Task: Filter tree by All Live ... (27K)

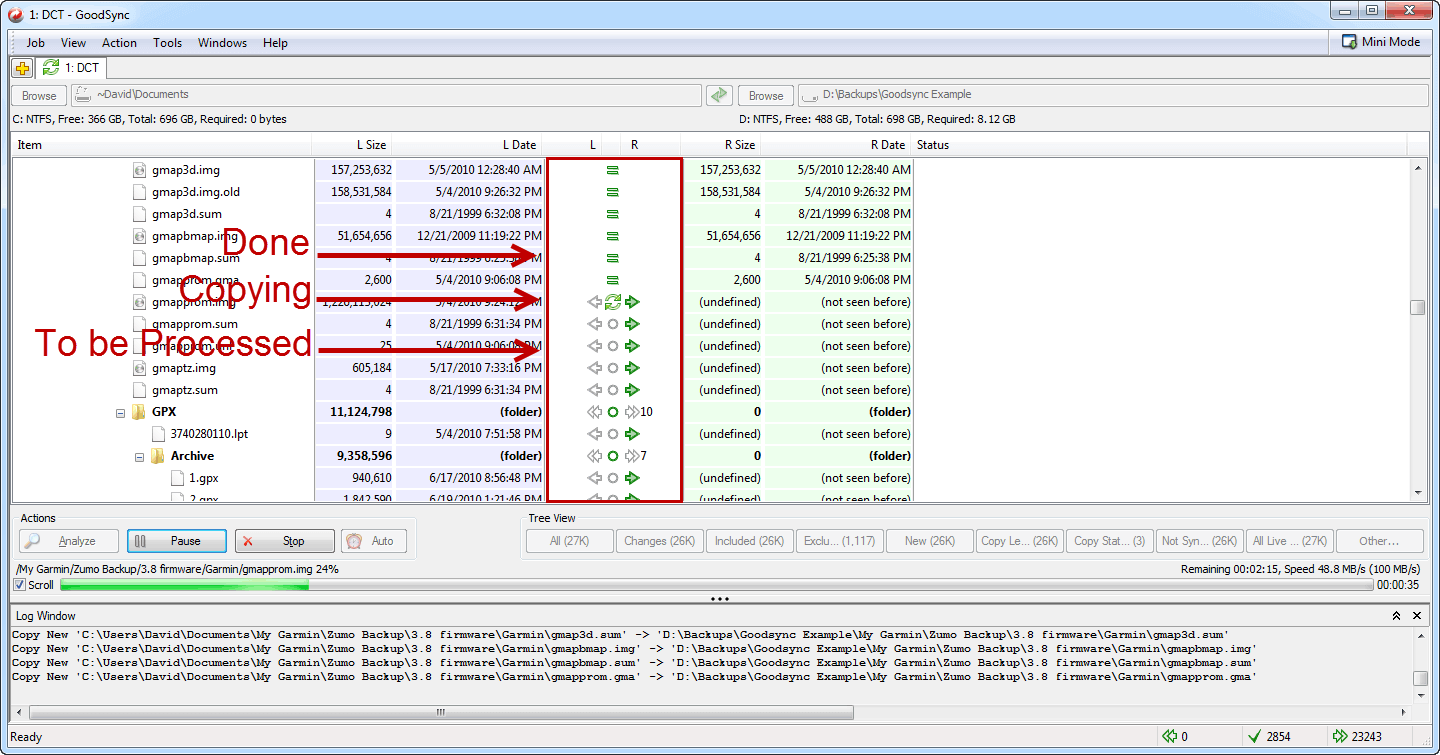Action: [1289, 541]
